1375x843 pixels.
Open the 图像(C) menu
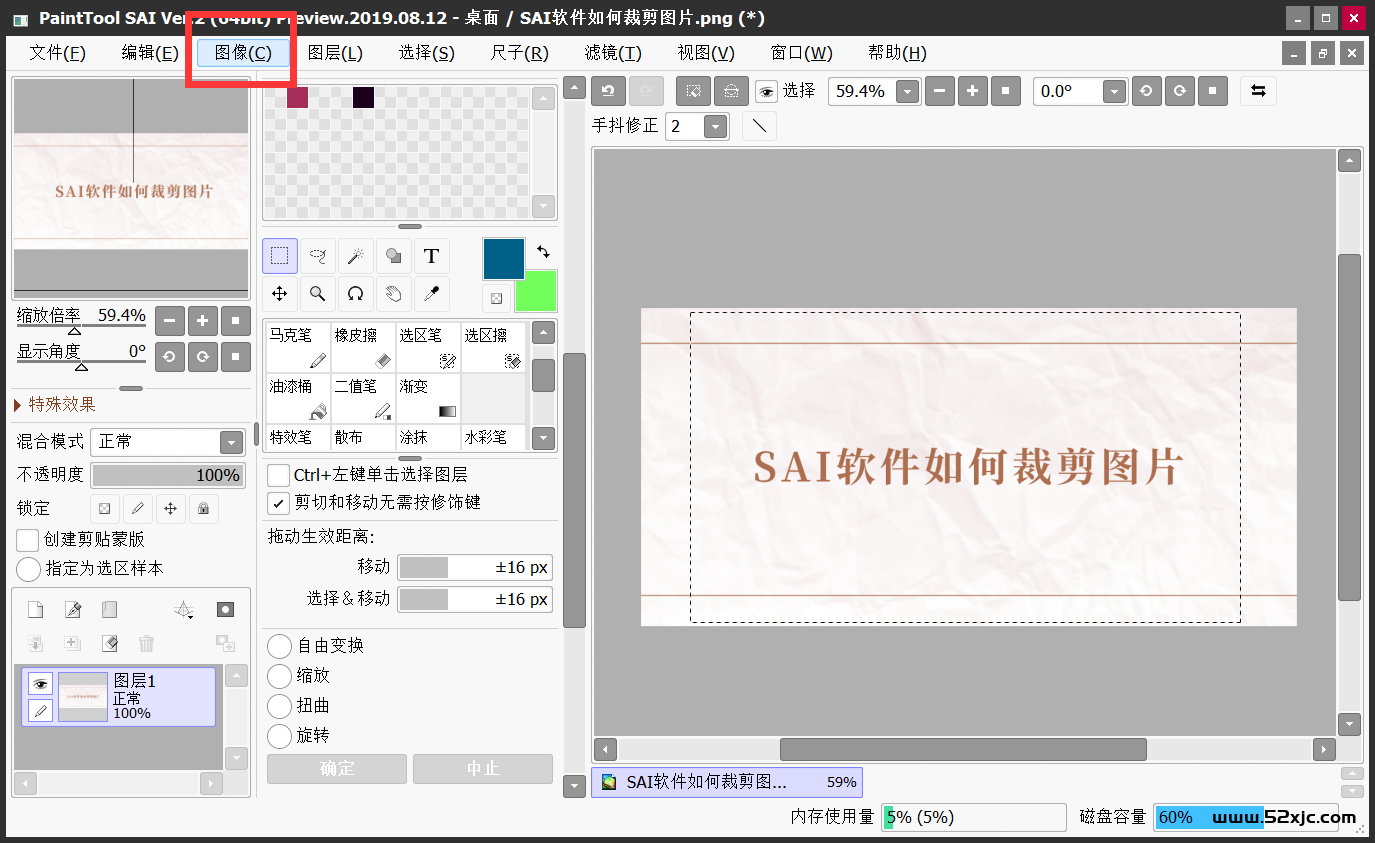243,53
